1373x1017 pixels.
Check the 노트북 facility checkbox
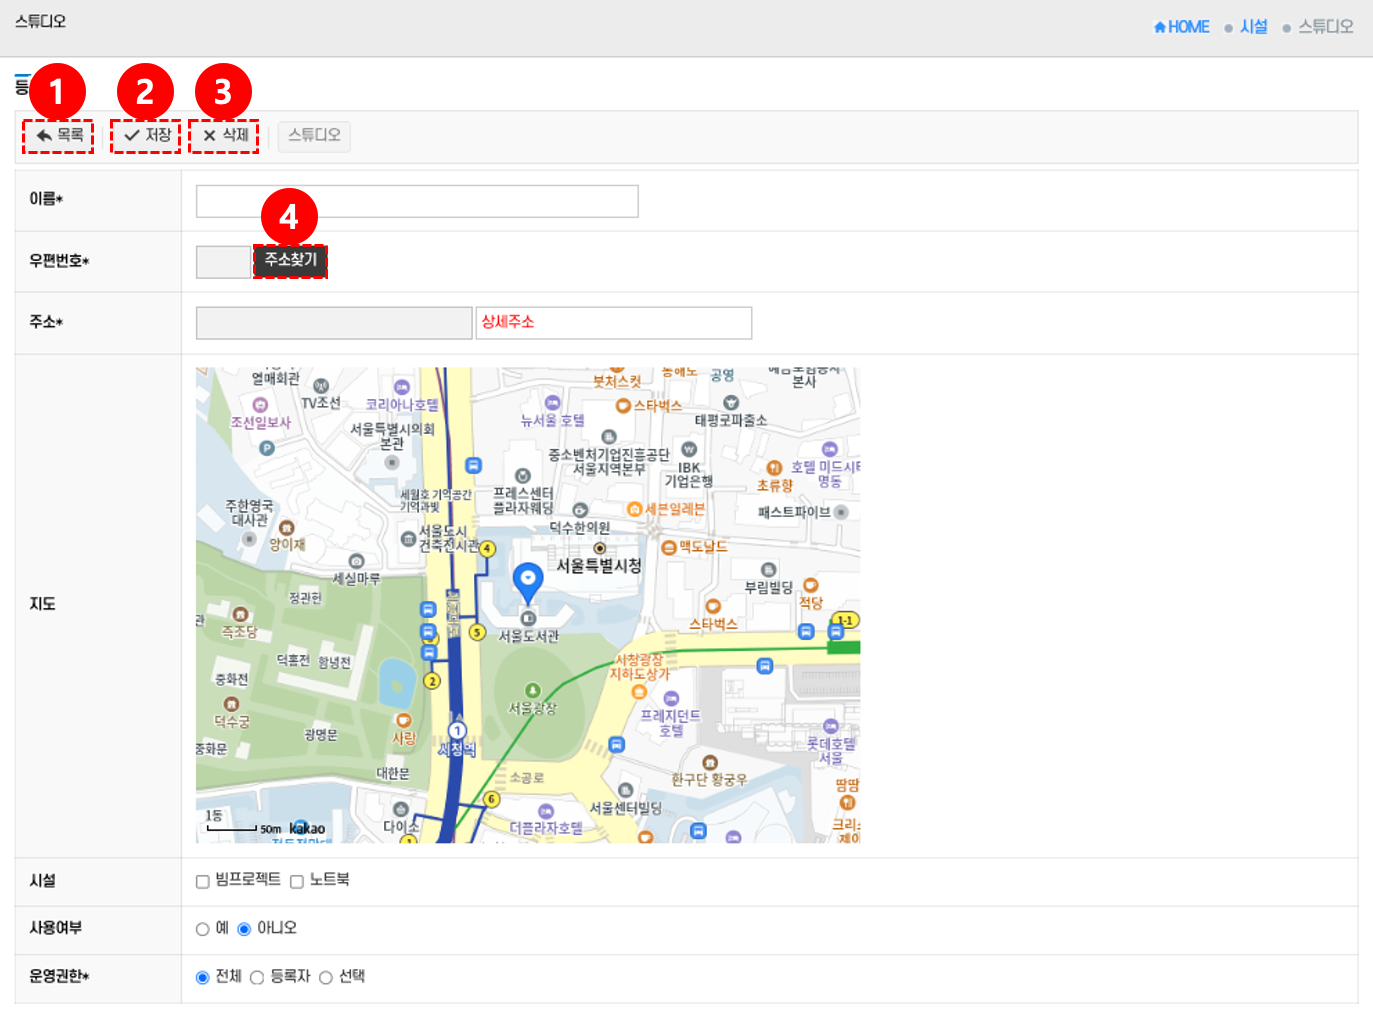(297, 881)
